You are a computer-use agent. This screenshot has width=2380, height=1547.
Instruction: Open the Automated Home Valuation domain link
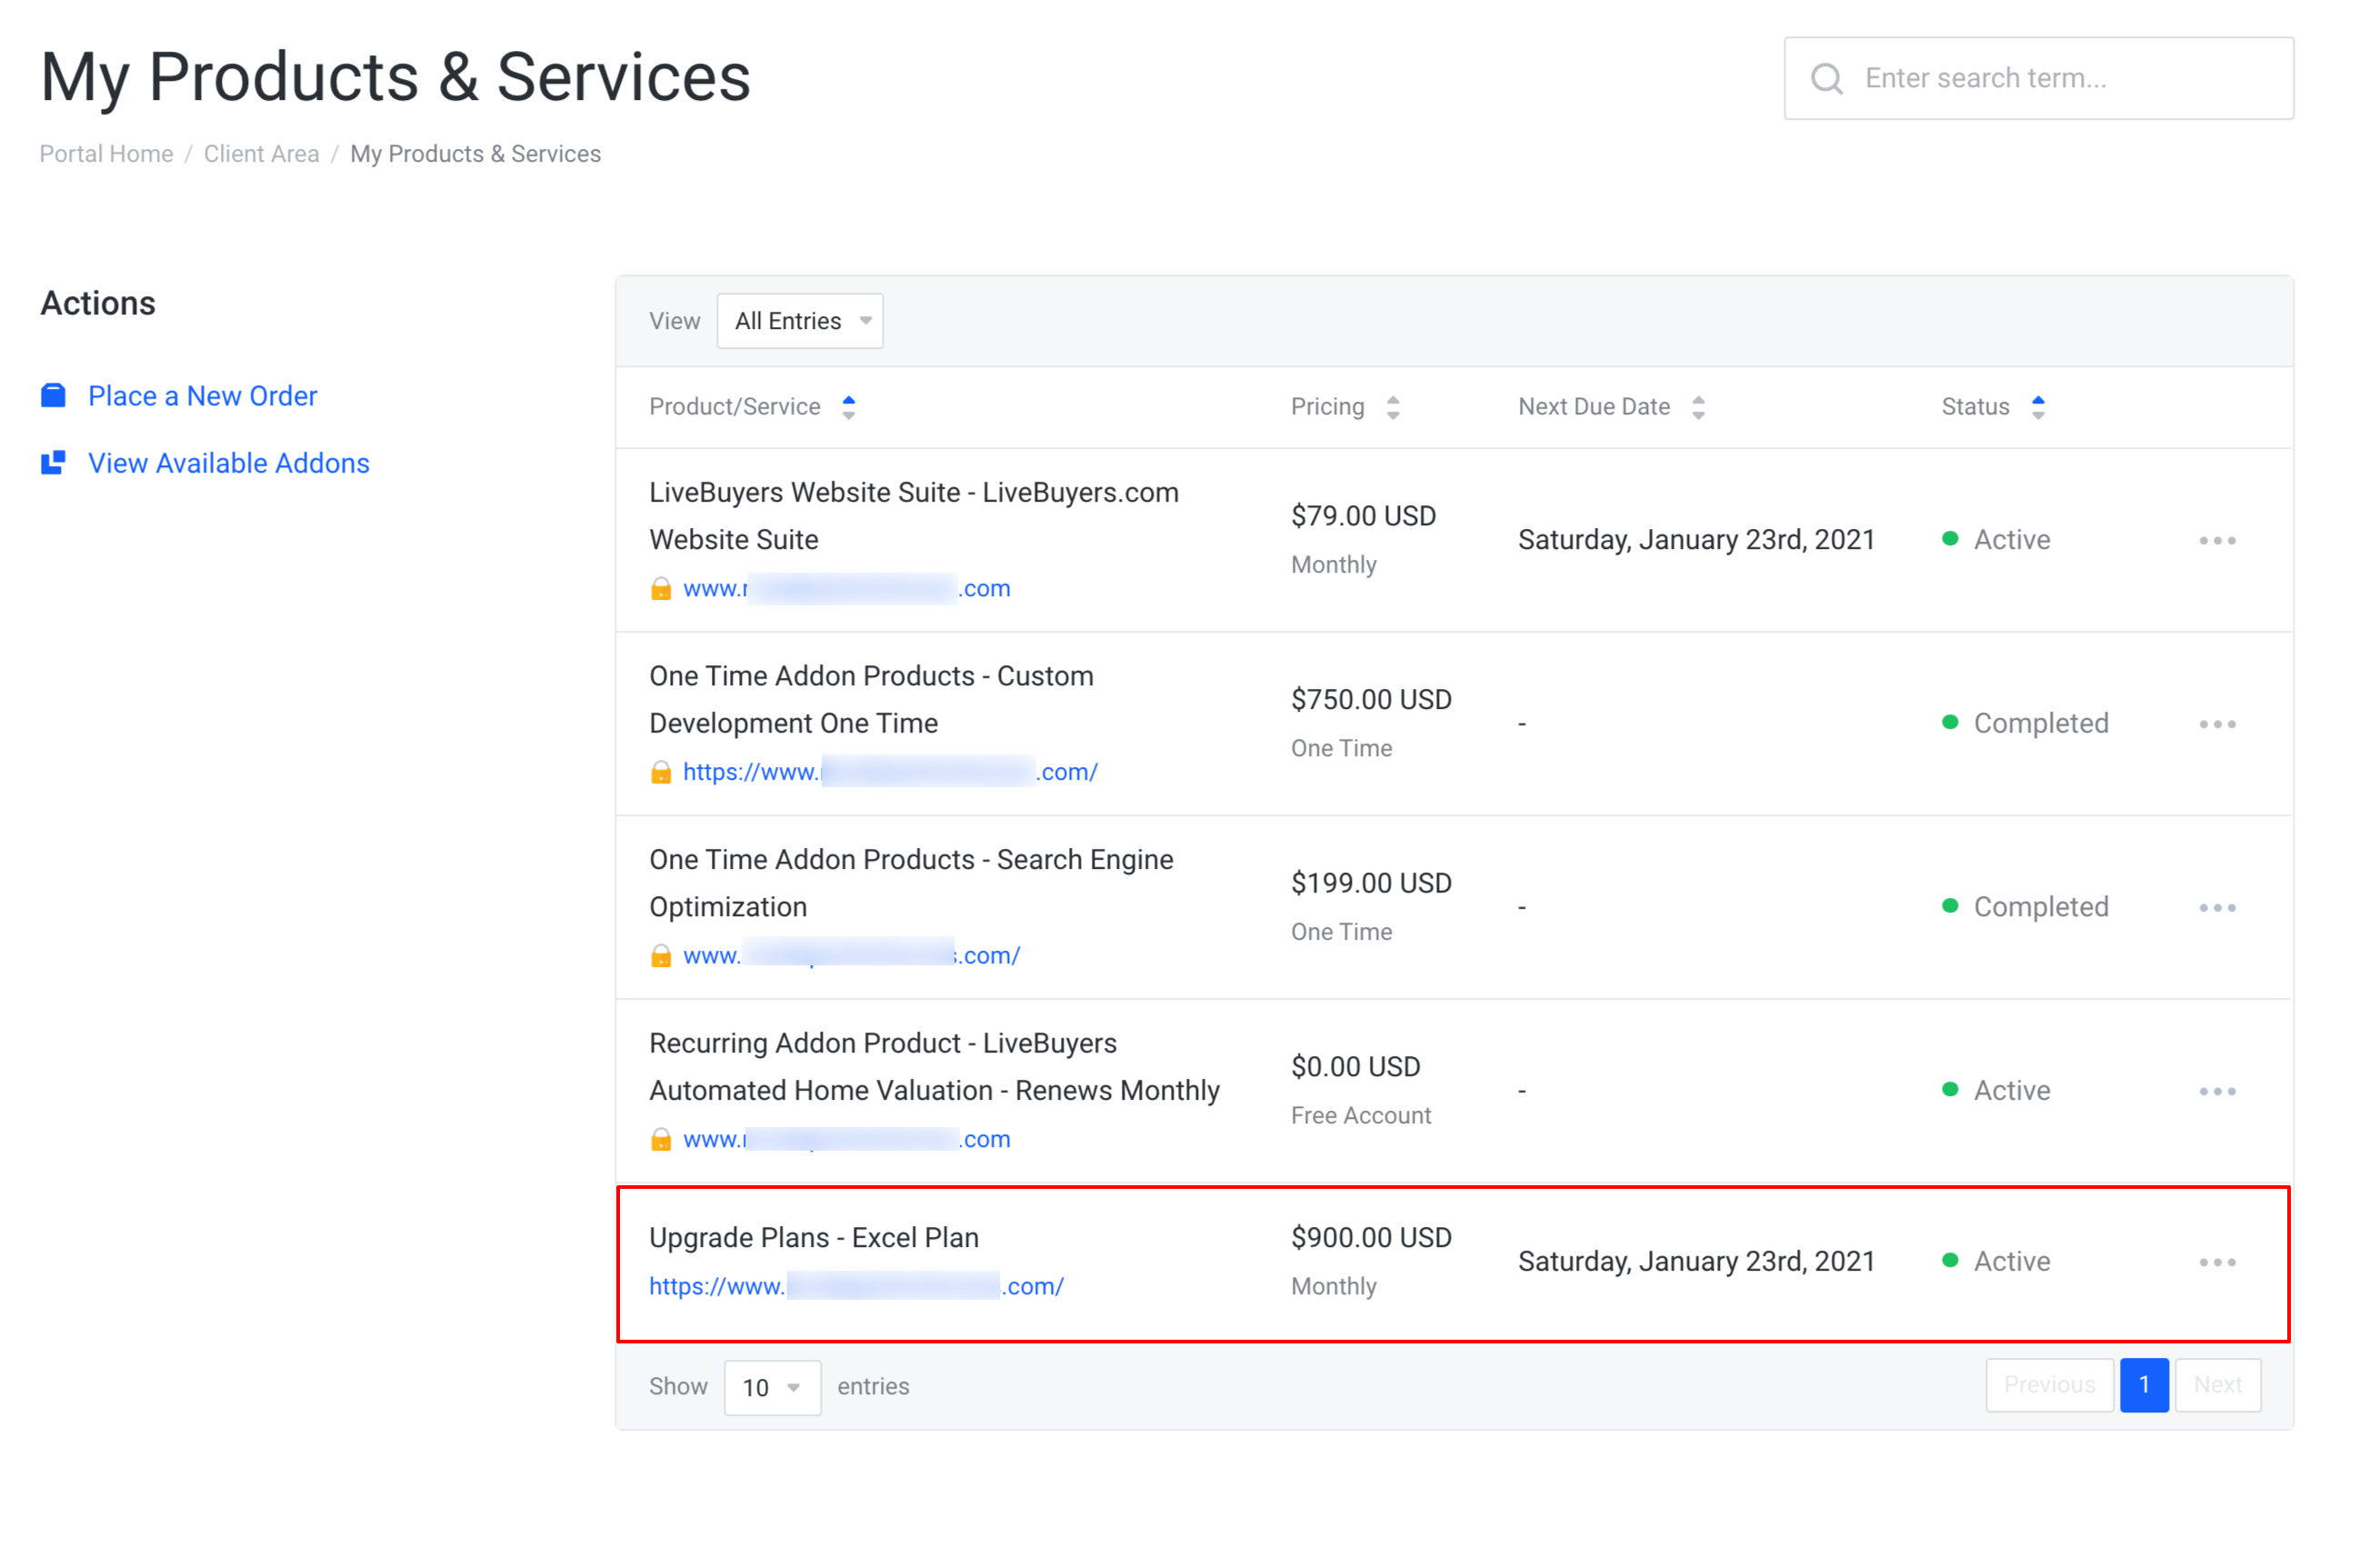coord(847,1139)
